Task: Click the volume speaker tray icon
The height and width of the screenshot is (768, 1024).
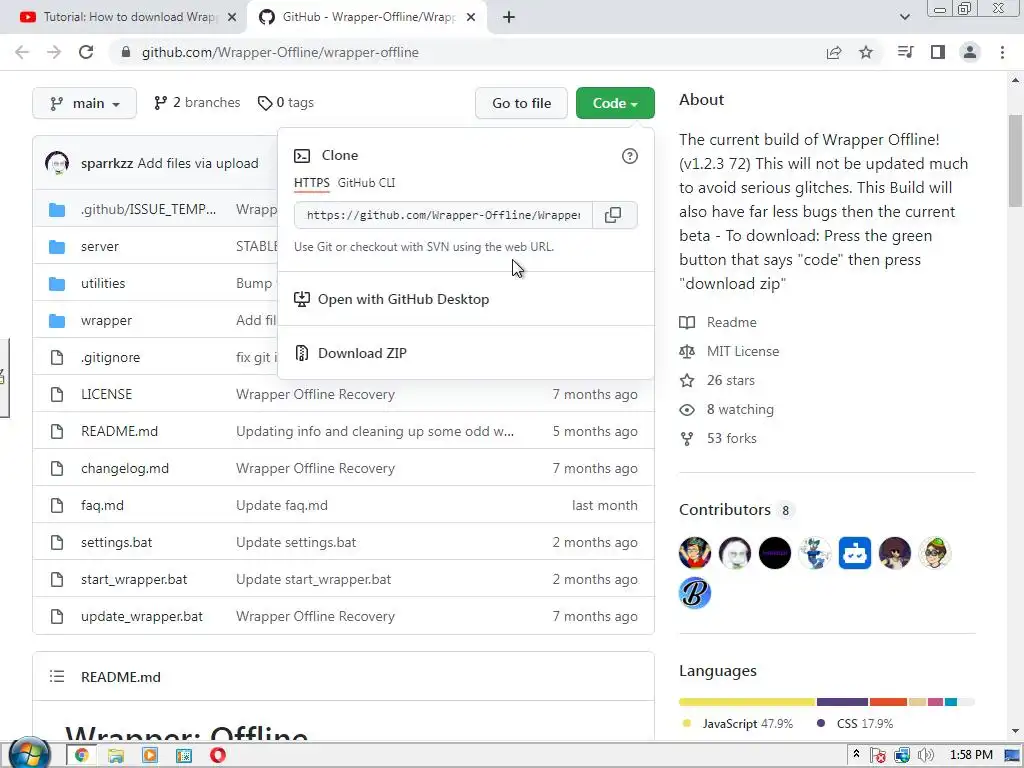Action: [925, 755]
